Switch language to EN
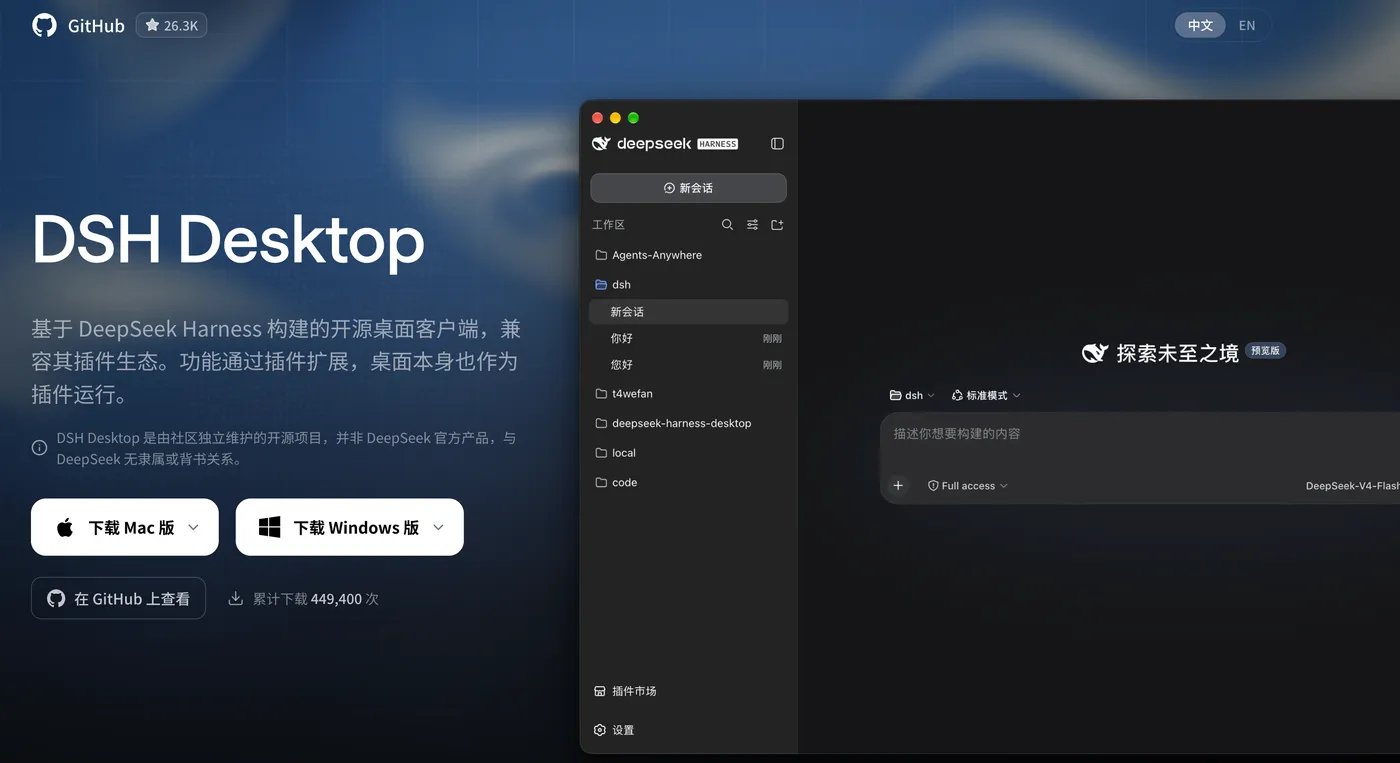The image size is (1400, 763). click(1247, 26)
